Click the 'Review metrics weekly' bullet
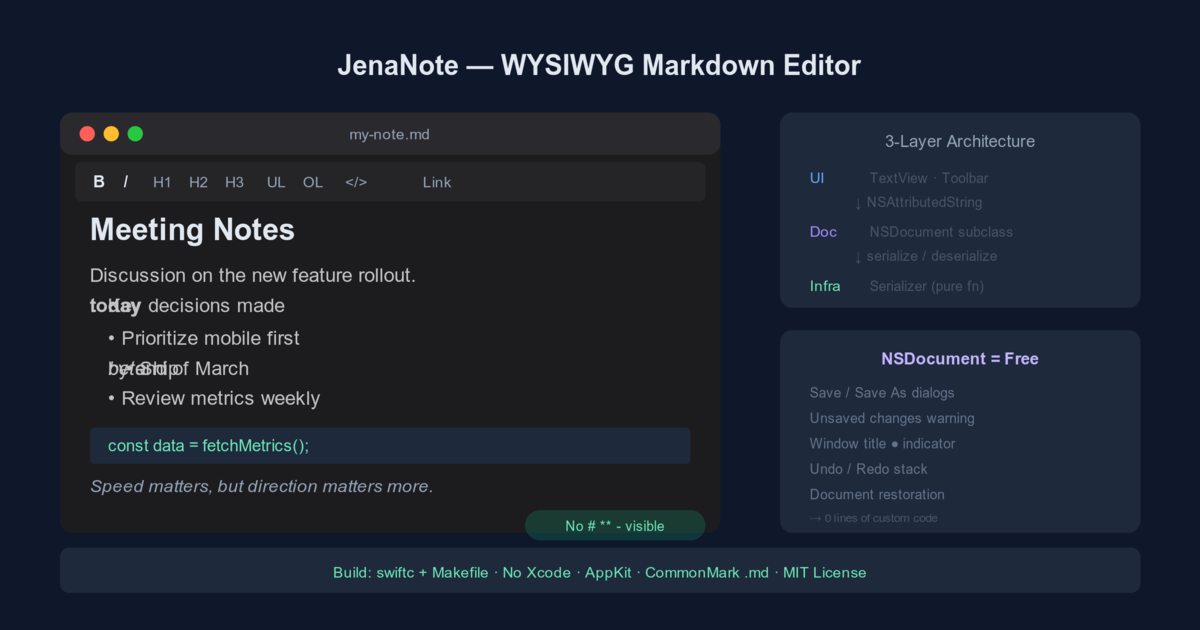 [214, 398]
